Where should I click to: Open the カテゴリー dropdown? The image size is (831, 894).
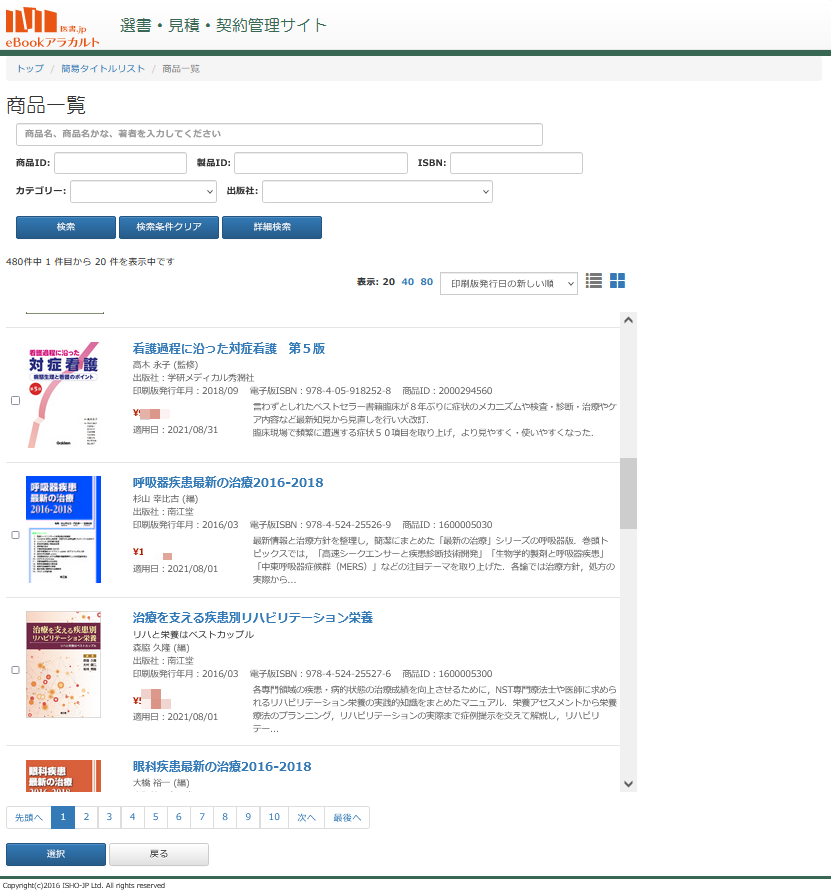(x=143, y=191)
